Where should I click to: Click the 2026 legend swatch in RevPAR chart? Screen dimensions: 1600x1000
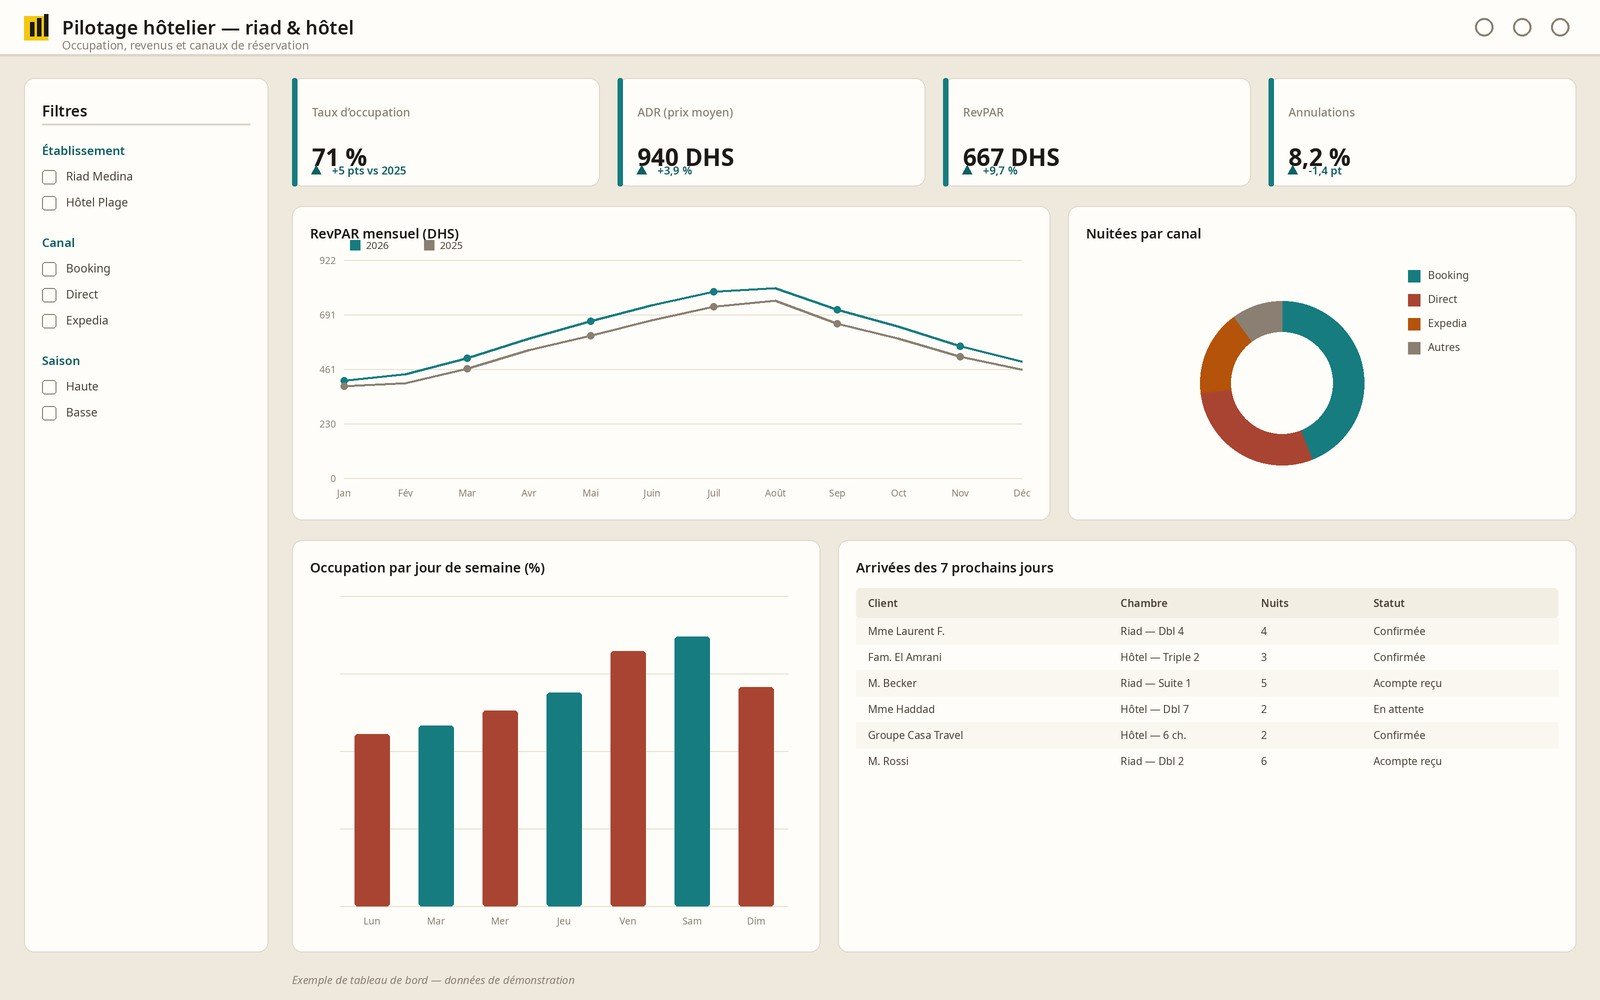355,245
